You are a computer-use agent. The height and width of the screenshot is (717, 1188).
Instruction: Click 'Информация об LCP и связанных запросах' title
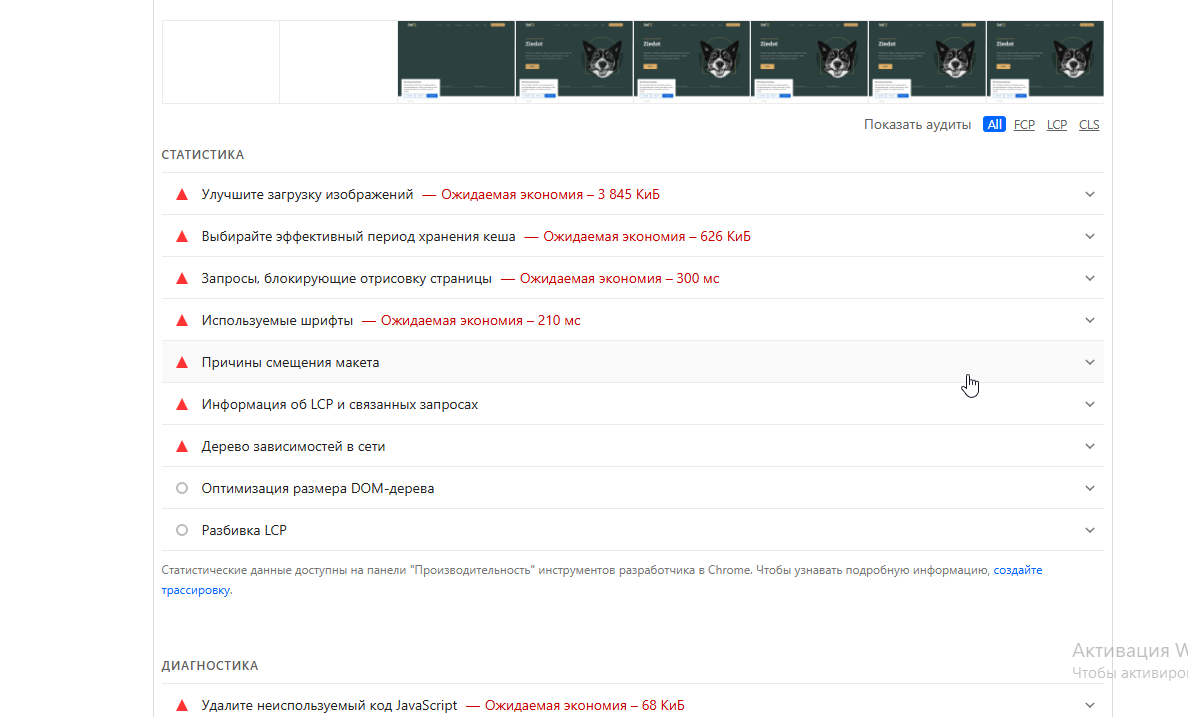tap(339, 404)
